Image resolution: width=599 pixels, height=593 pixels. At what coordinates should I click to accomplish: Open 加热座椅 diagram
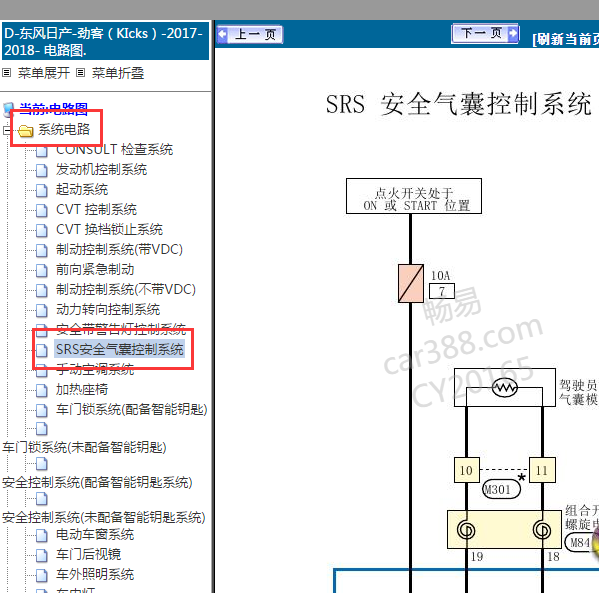coord(82,389)
